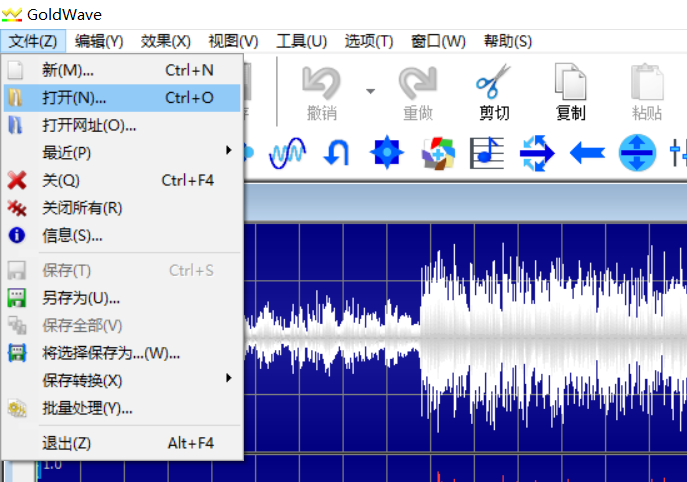Expand the 保存转换(X) submenu
Viewport: 687px width, 482px height.
coord(122,380)
